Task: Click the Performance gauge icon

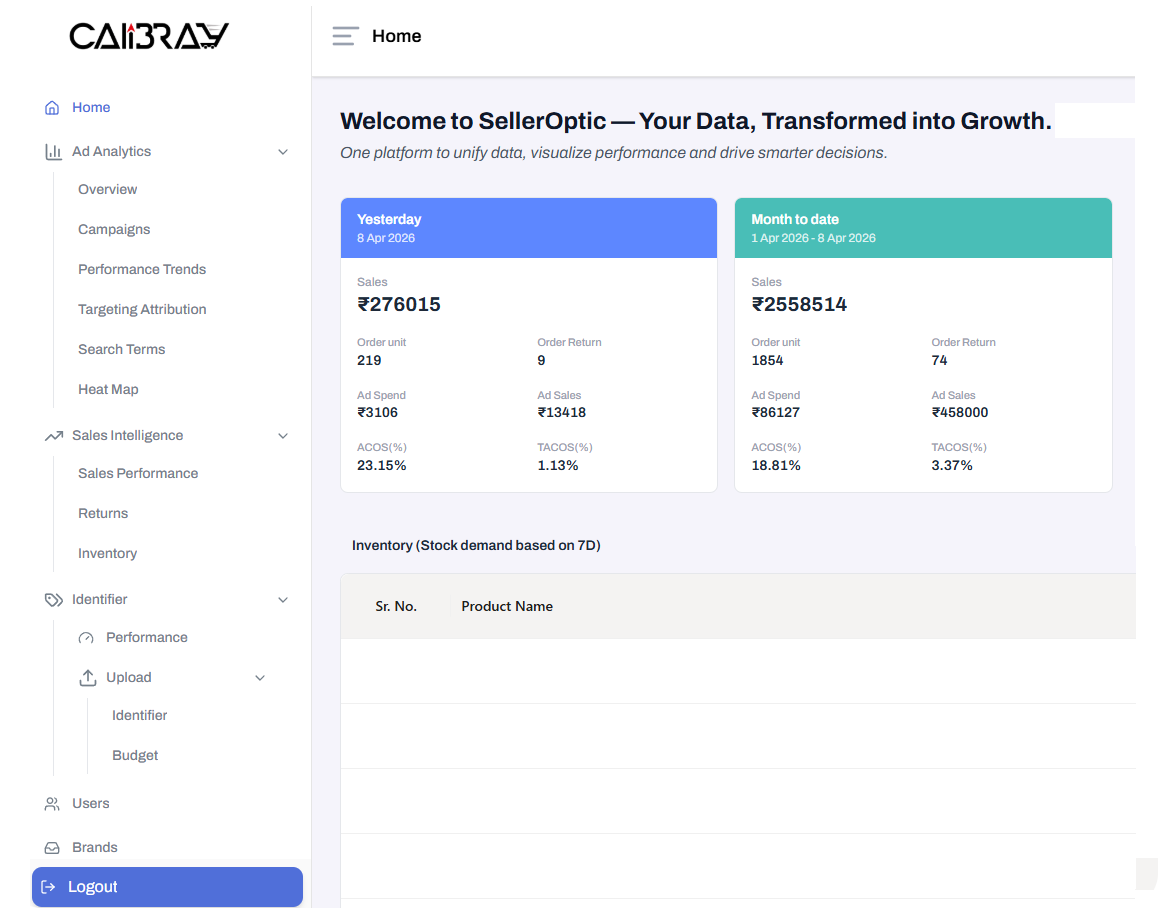Action: pyautogui.click(x=87, y=638)
